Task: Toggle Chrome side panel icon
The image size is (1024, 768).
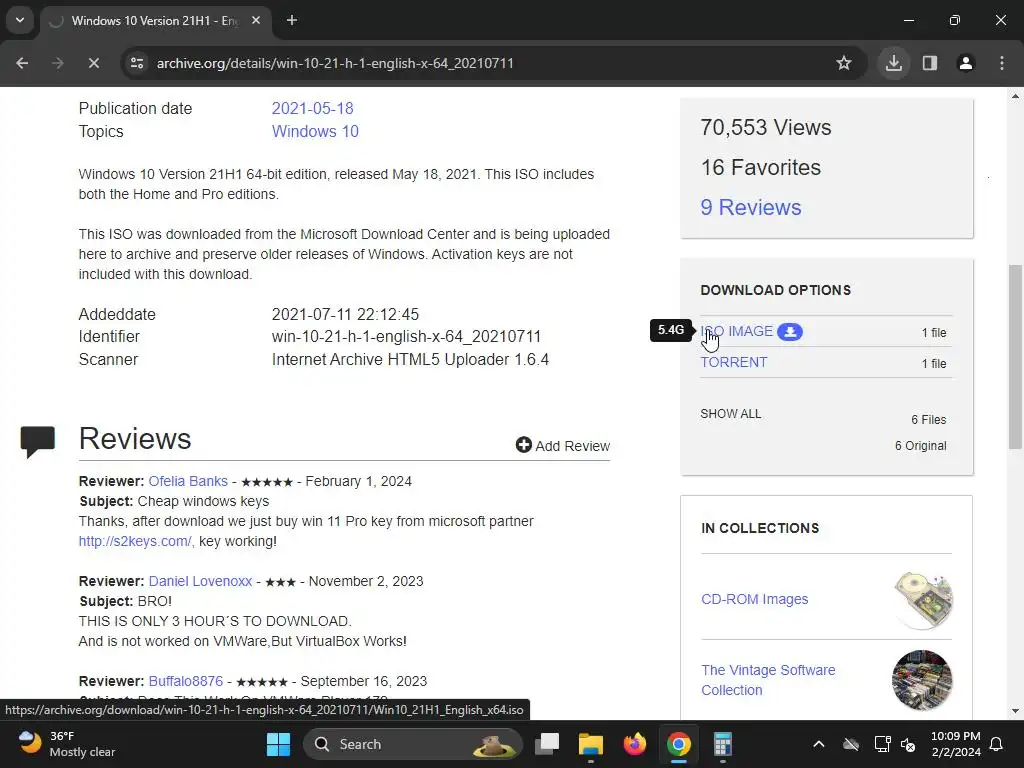Action: (x=930, y=63)
